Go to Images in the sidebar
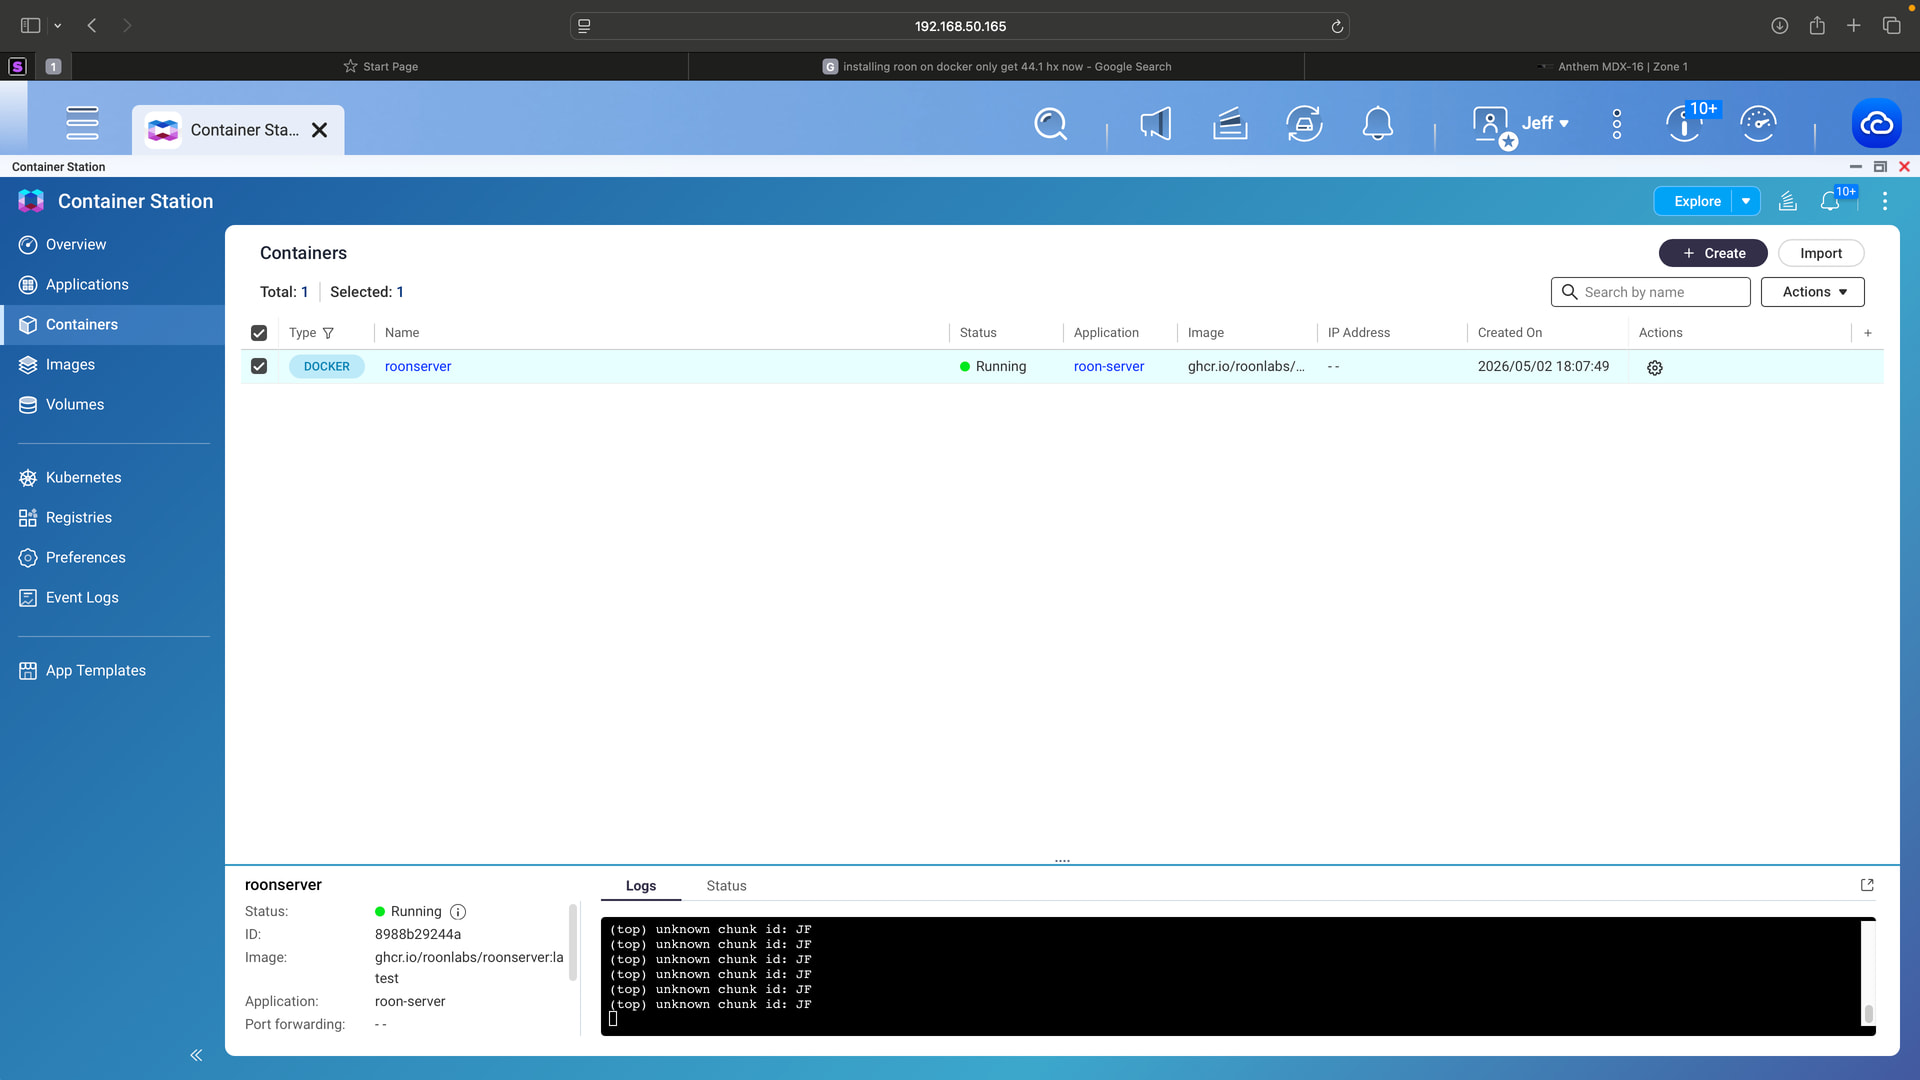Screen dimensions: 1920x1080 (70, 364)
